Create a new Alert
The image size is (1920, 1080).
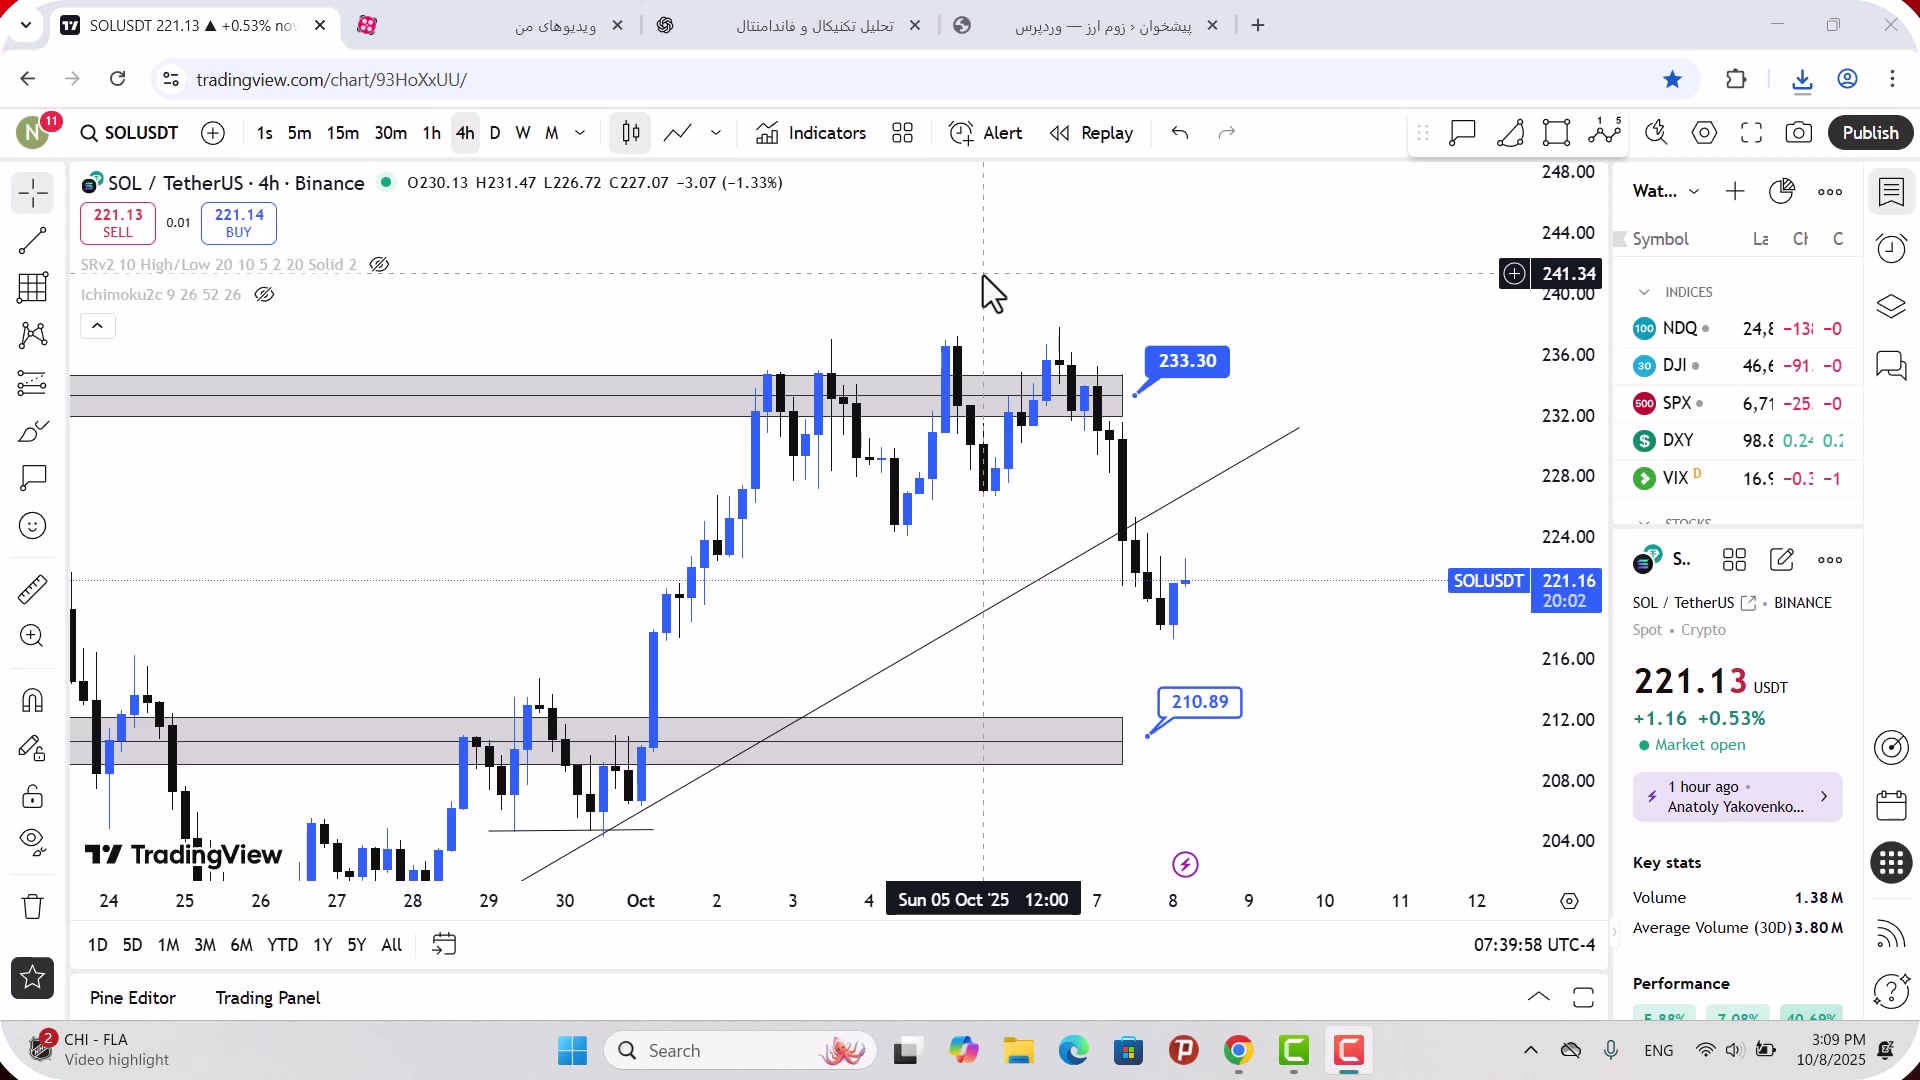point(986,133)
